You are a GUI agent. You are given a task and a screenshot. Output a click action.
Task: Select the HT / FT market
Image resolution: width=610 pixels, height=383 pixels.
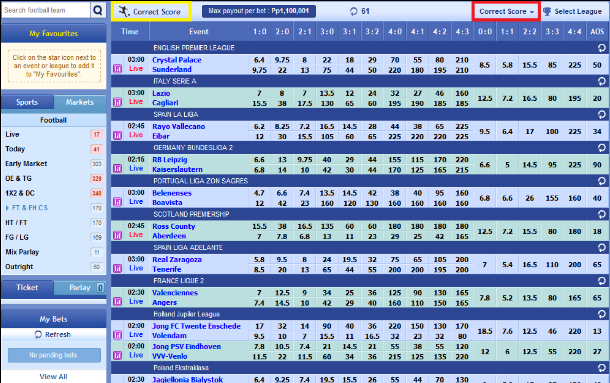(54, 223)
